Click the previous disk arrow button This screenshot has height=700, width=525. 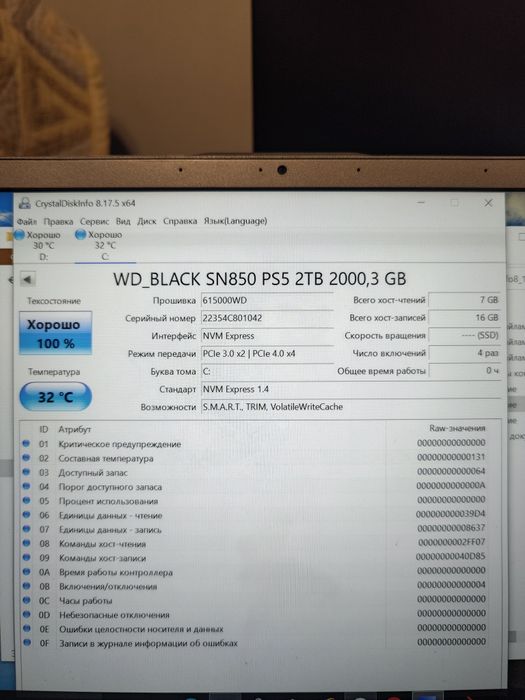(27, 279)
